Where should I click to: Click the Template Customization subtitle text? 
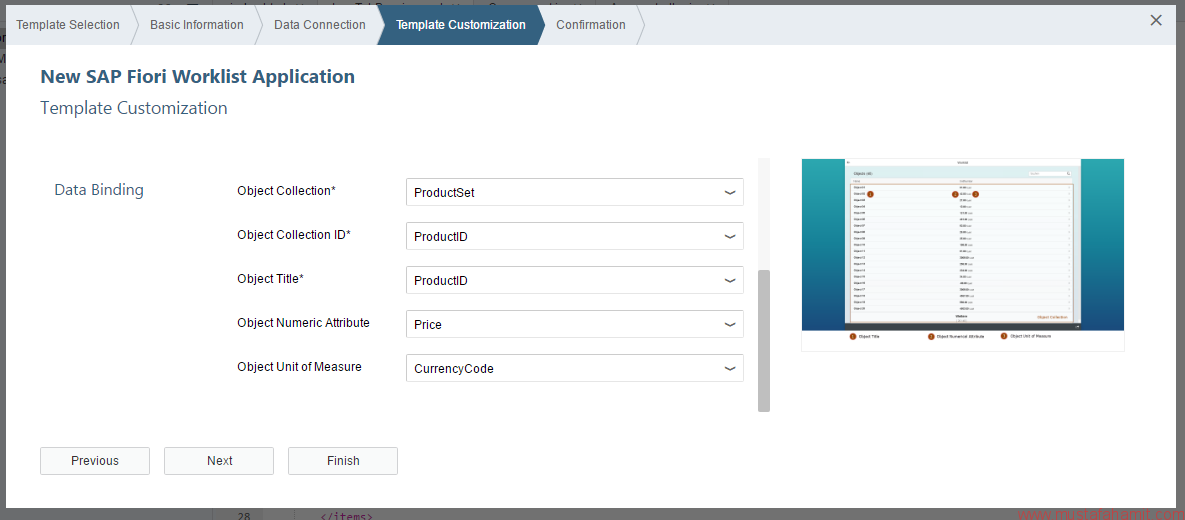coord(134,108)
